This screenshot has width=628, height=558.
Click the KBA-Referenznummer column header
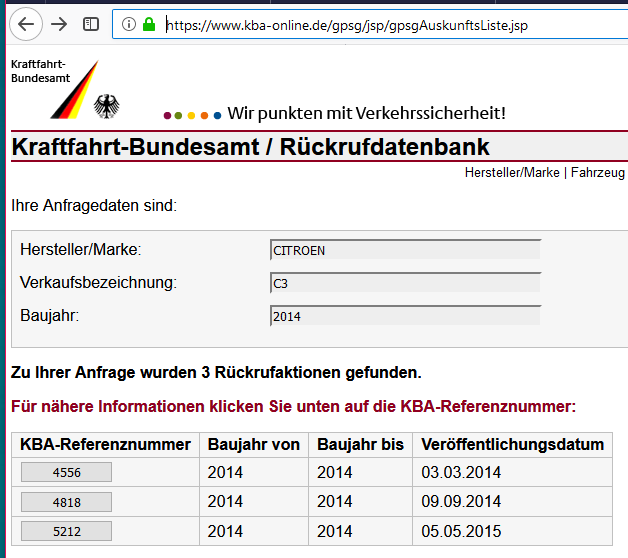[x=105, y=445]
